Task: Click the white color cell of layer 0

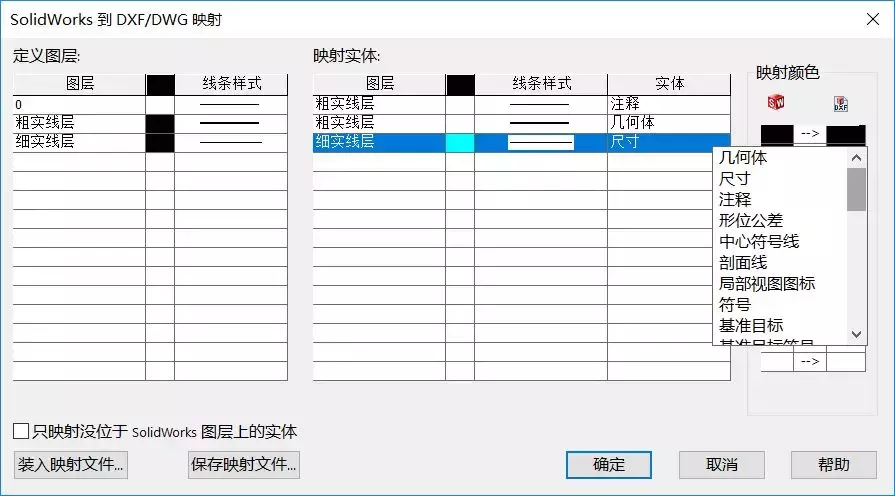Action: (160, 104)
